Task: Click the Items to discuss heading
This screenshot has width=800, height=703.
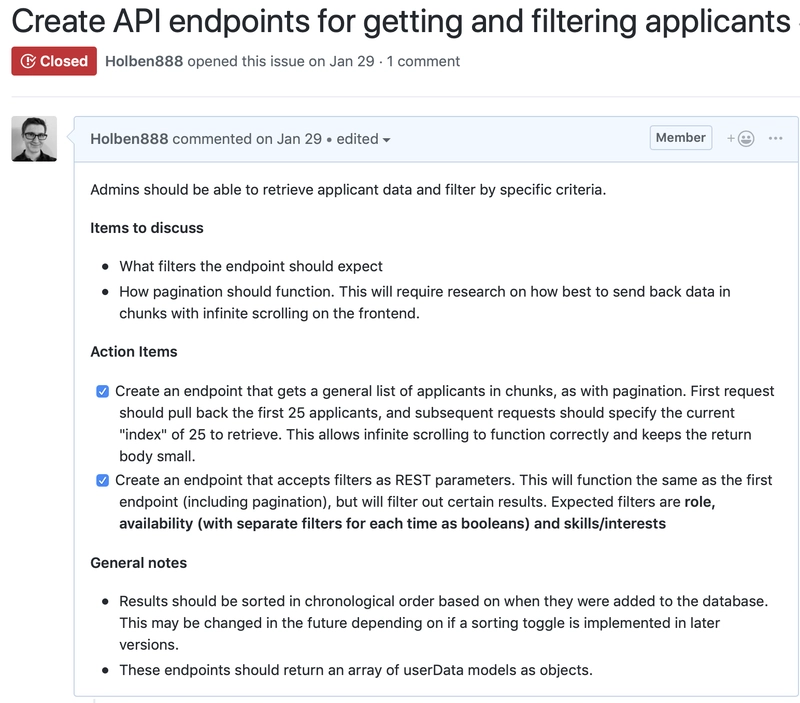Action: click(147, 228)
